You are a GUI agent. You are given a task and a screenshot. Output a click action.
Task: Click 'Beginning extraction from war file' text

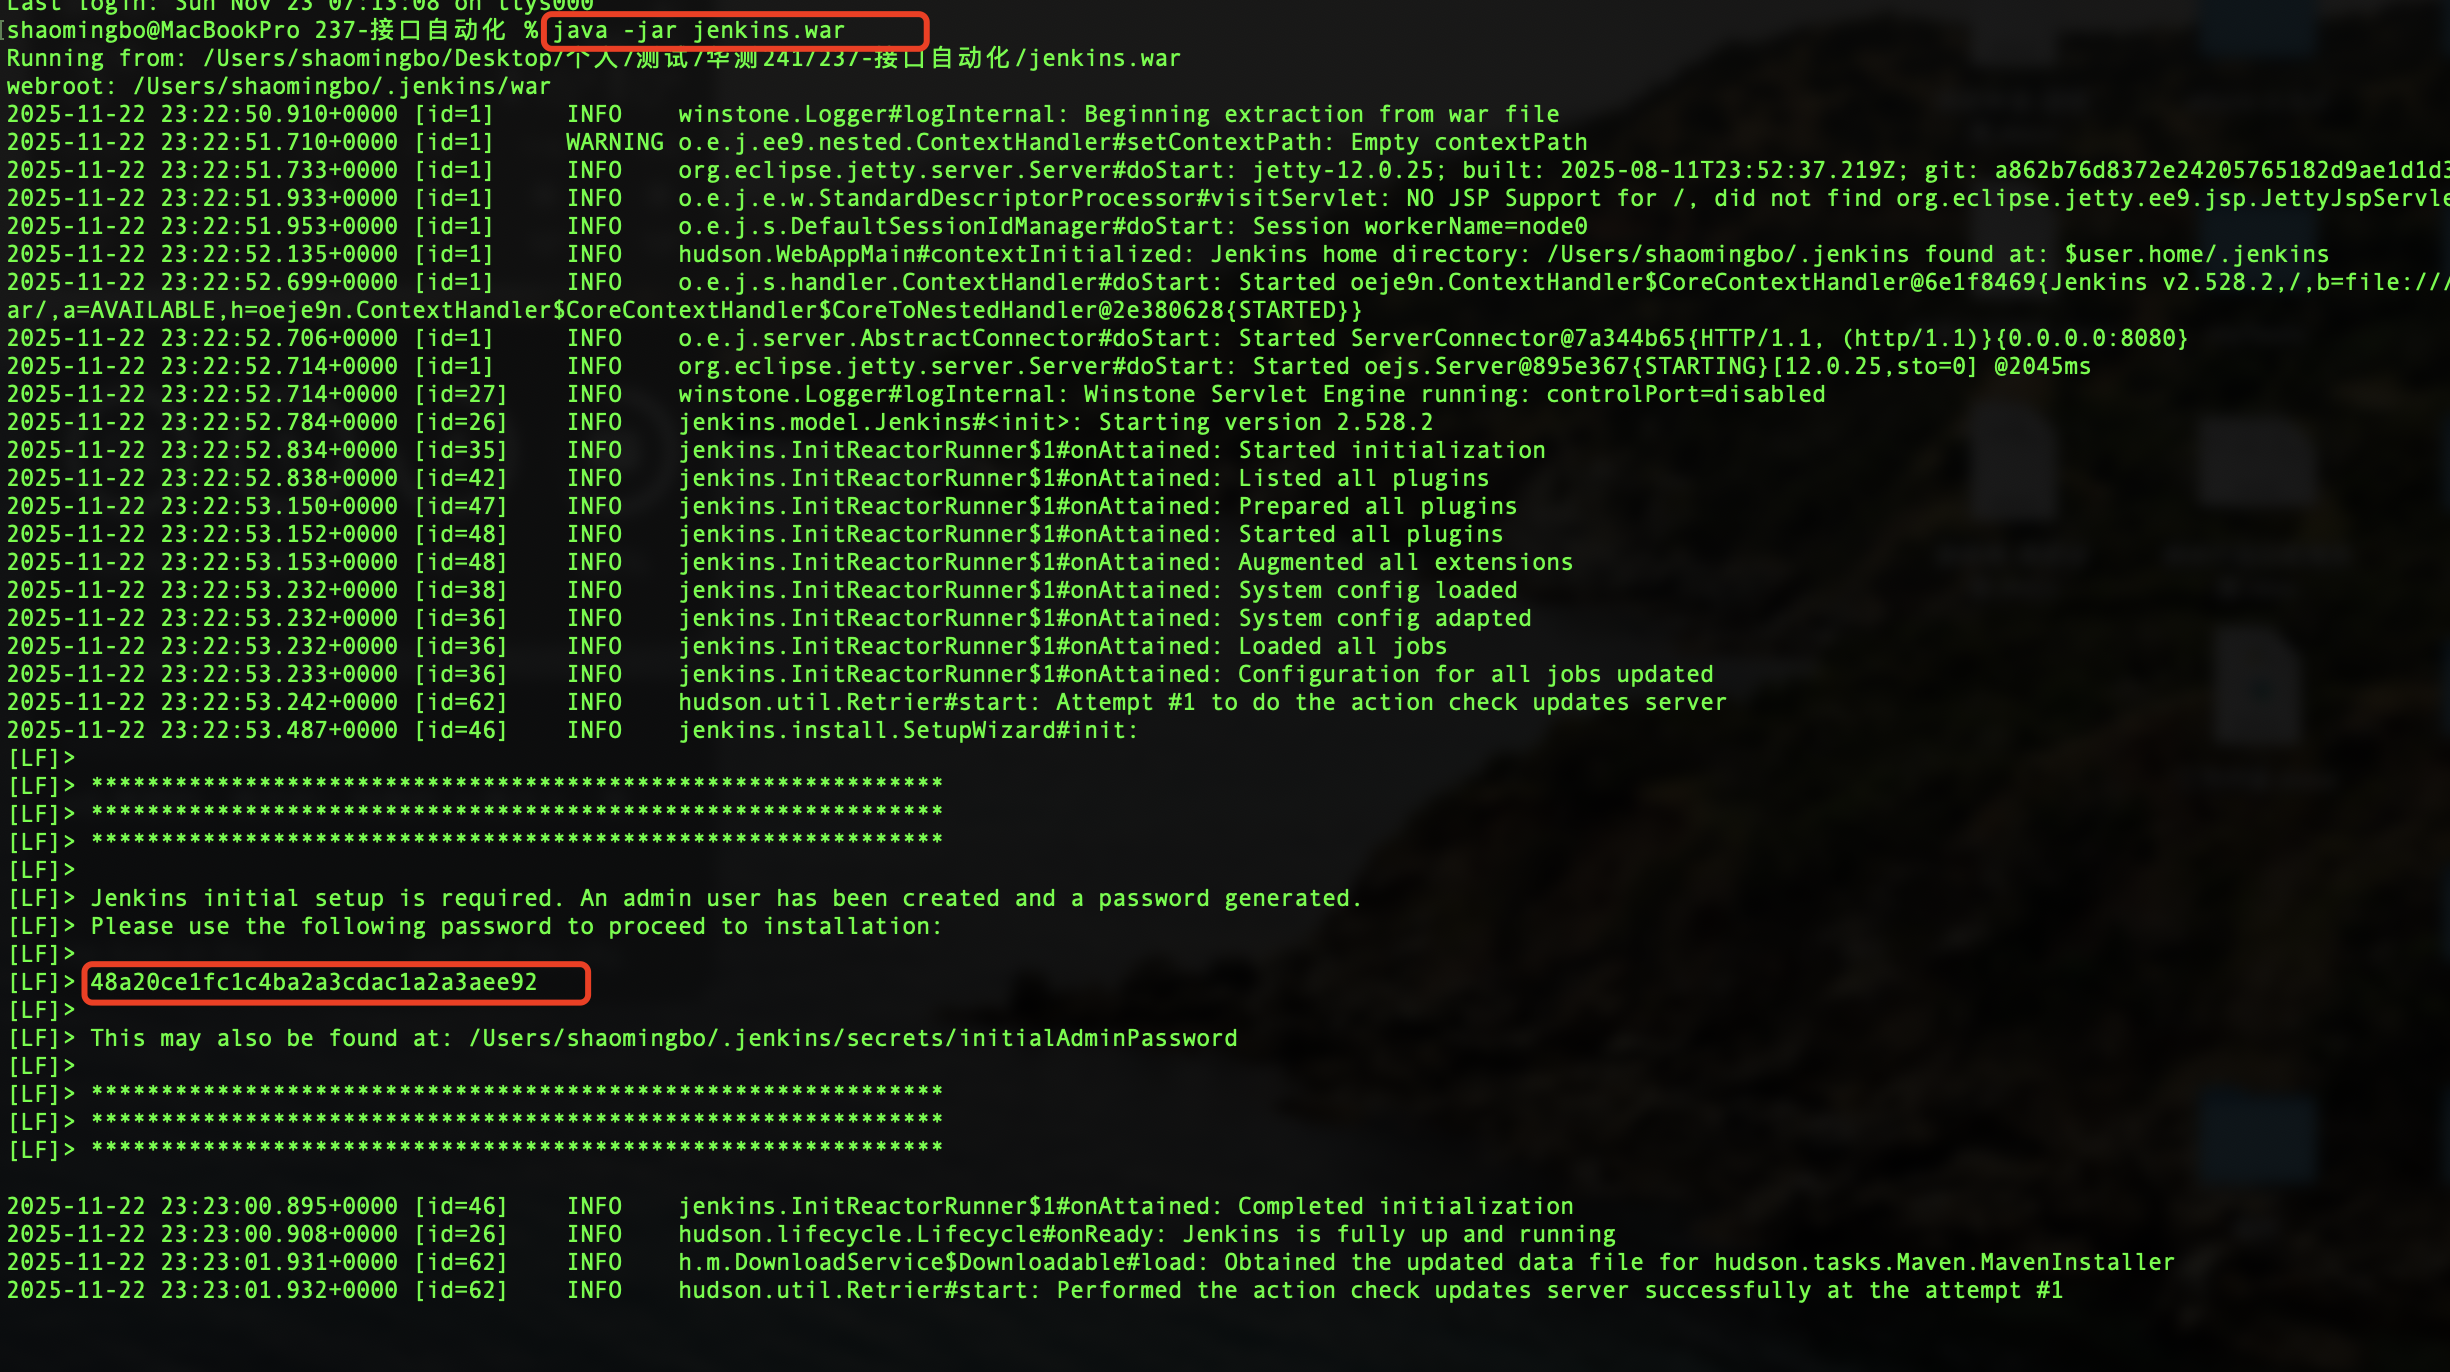[1321, 115]
